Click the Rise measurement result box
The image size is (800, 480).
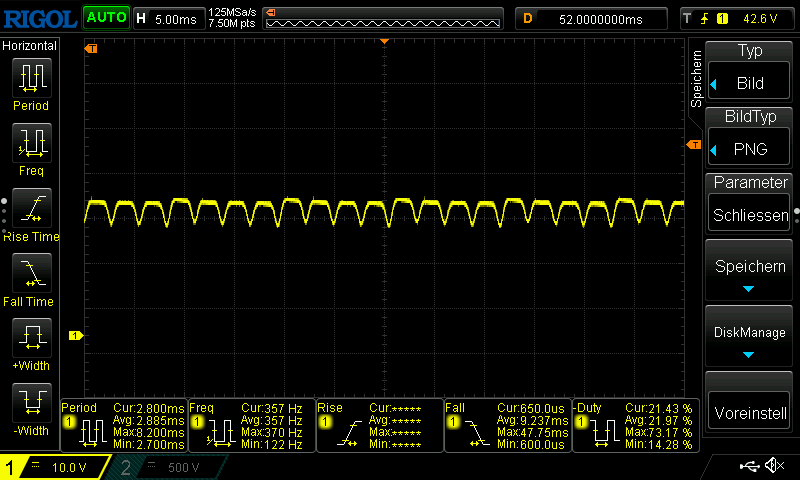click(380, 425)
